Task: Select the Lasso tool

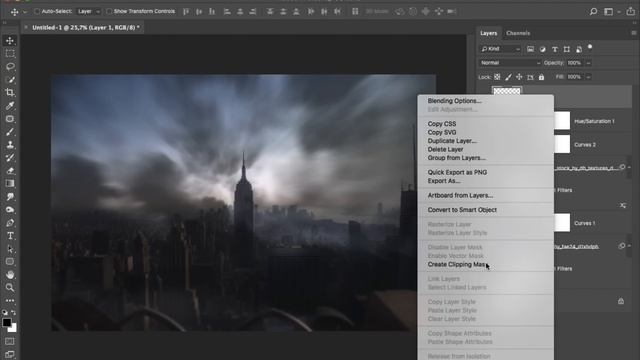Action: (x=10, y=67)
